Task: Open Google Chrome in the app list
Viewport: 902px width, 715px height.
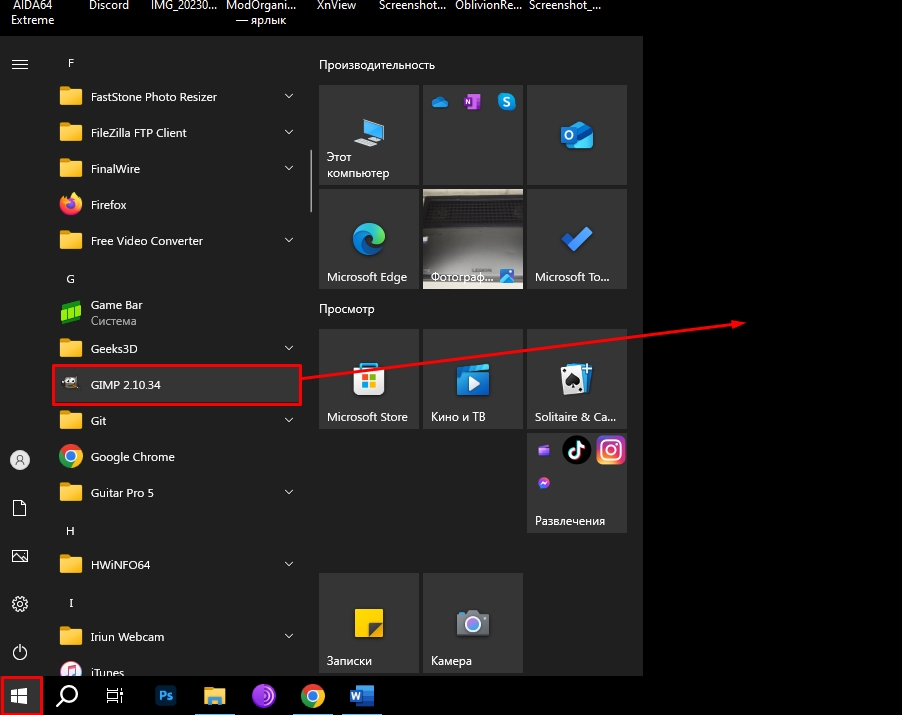Action: tap(177, 457)
